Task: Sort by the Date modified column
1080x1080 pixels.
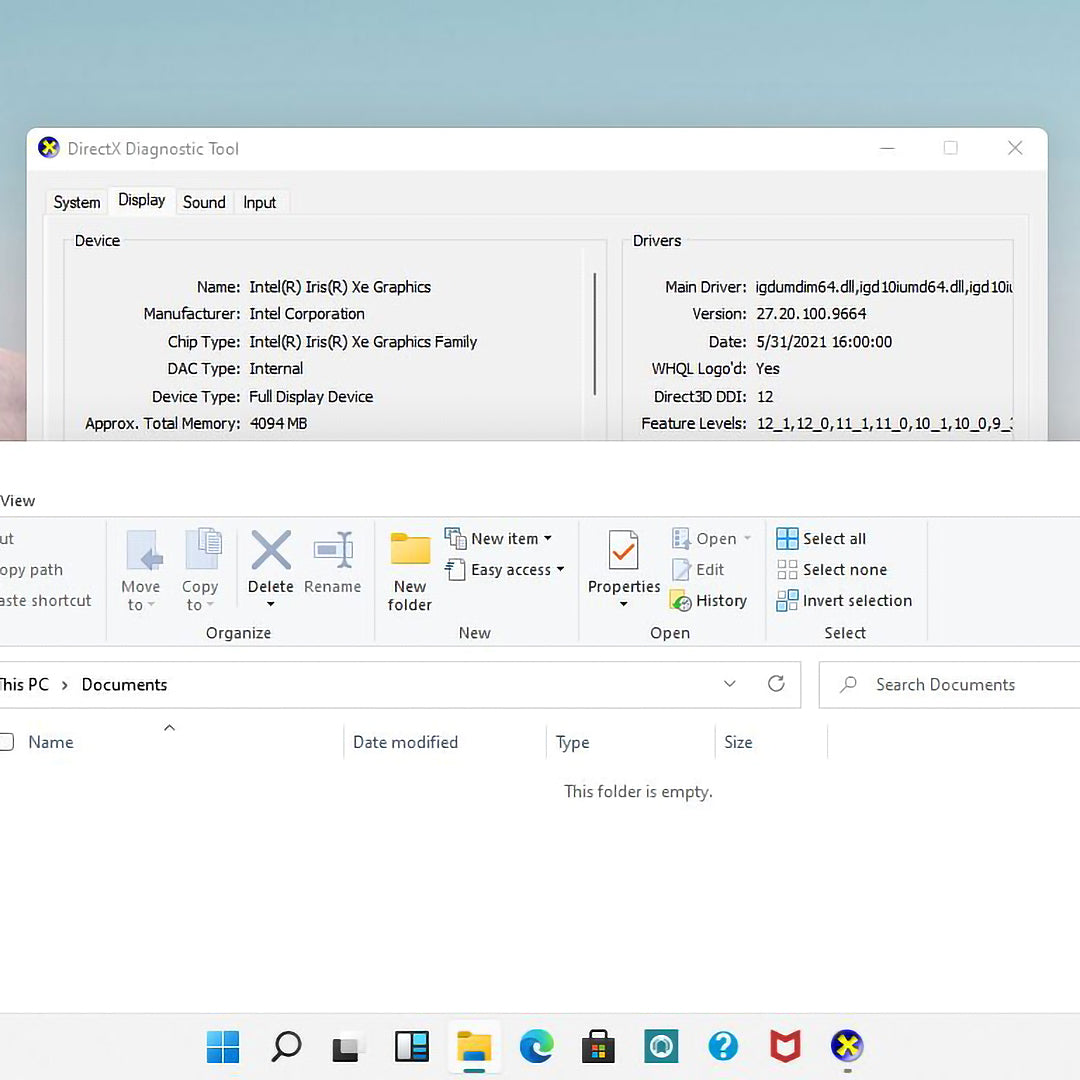Action: tap(405, 742)
